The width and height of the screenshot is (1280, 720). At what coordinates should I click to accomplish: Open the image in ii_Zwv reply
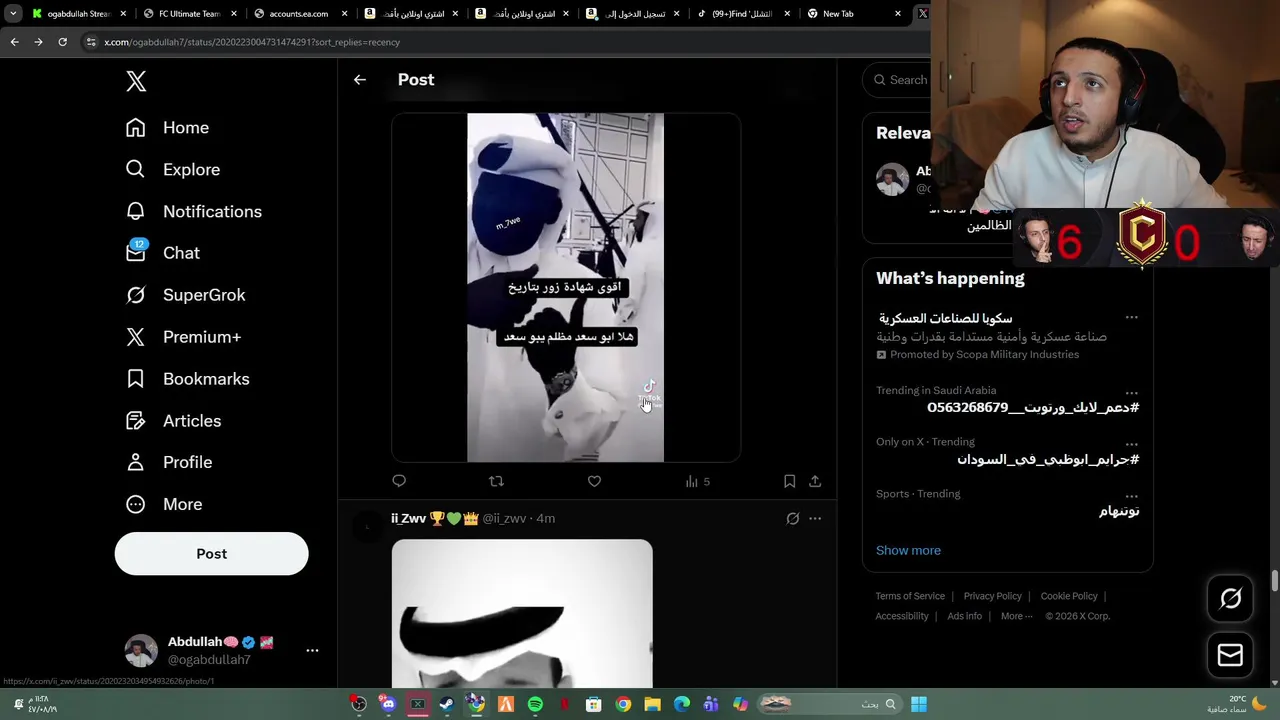tap(522, 613)
